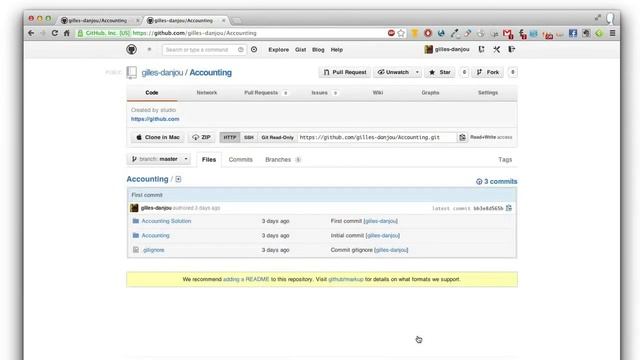Open the Code tab
This screenshot has height=360, width=640.
pos(152,93)
